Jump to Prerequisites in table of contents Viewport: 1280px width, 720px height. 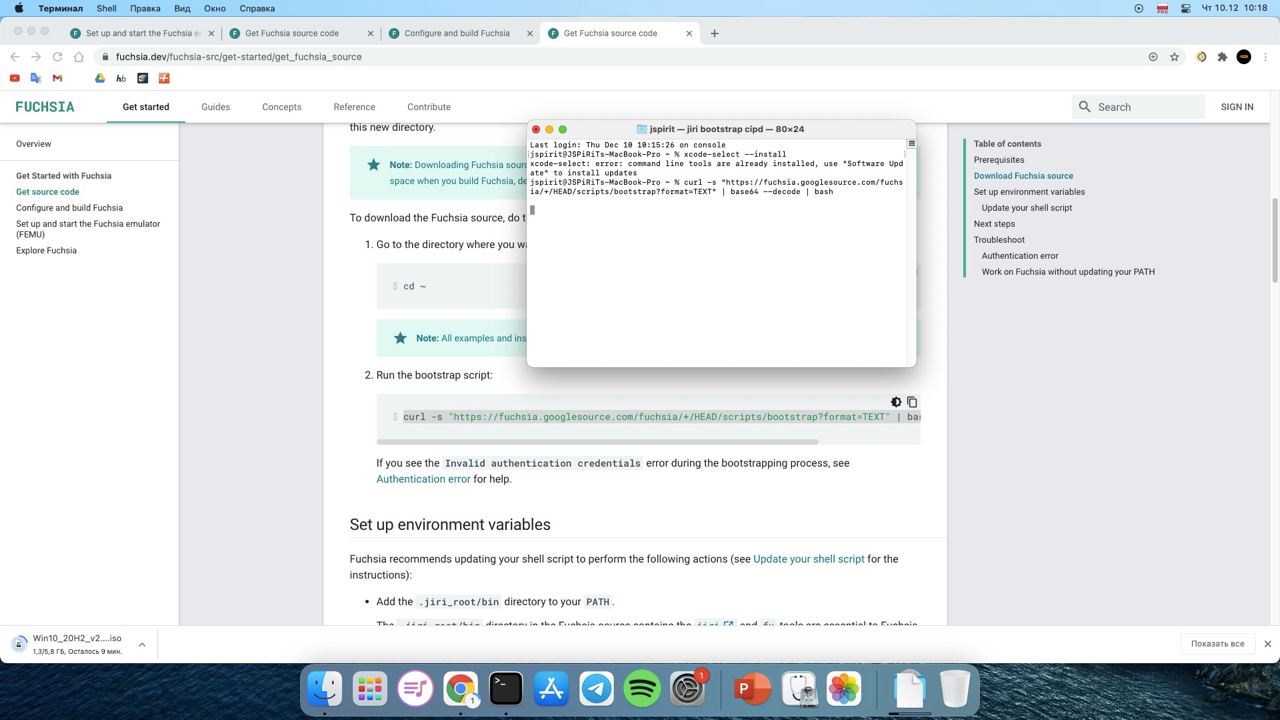pyautogui.click(x=999, y=160)
